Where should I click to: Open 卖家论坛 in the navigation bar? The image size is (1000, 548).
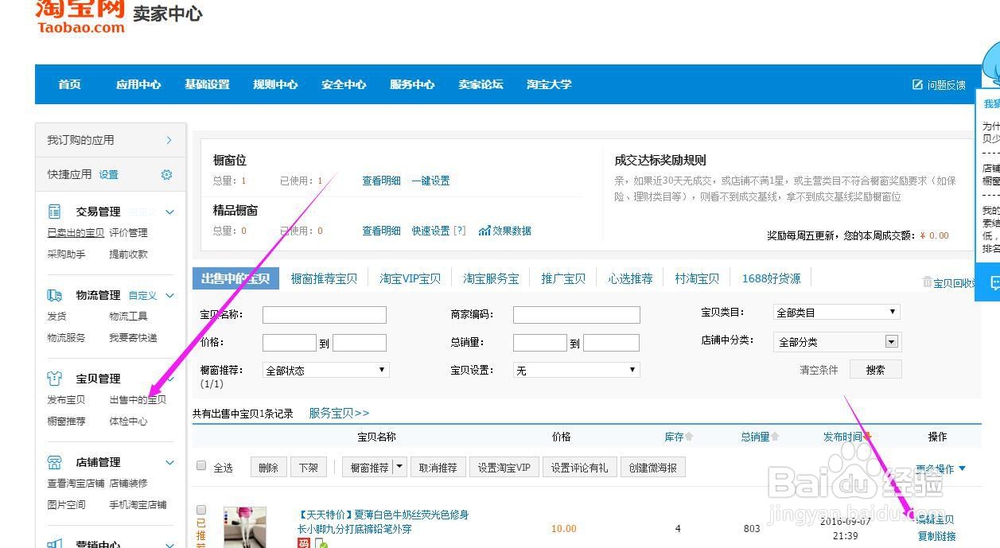click(481, 84)
